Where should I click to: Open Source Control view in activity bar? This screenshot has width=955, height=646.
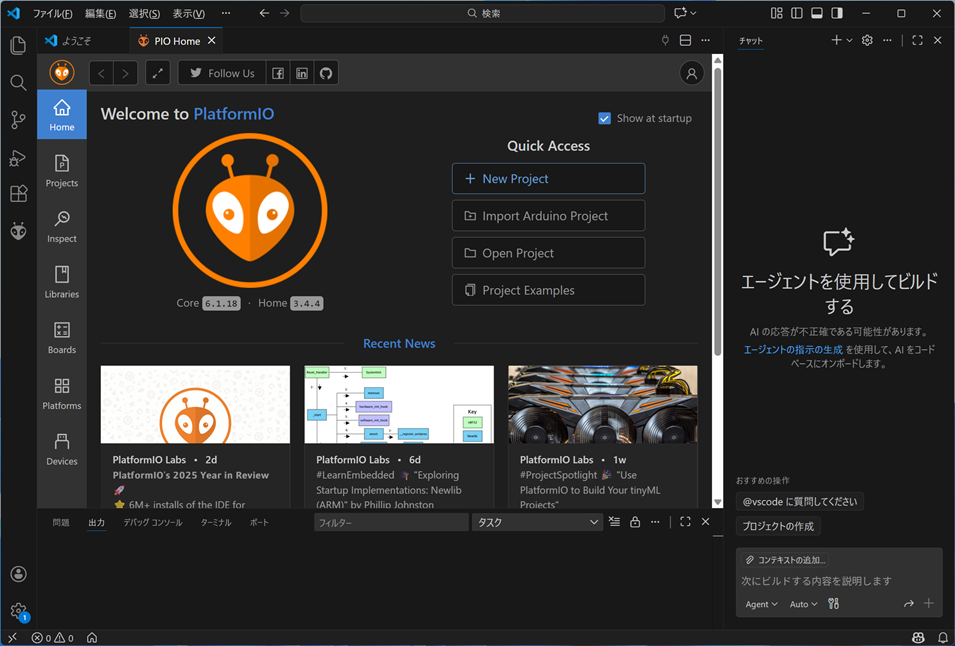coord(18,120)
